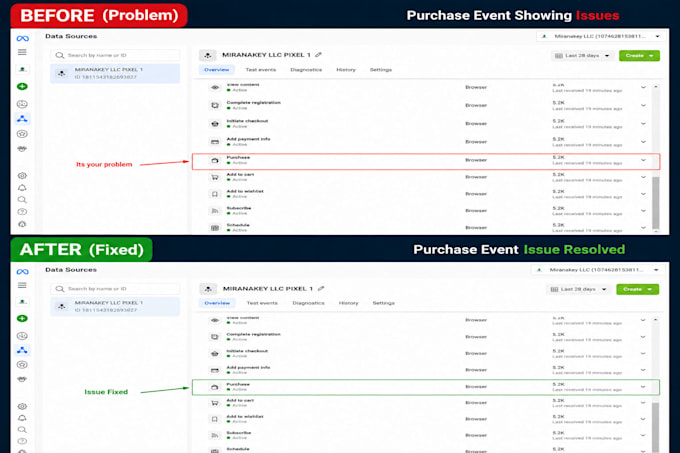The image size is (680, 453).
Task: Expand the Add to cart row in BEFORE screenshot
Action: coord(644,177)
